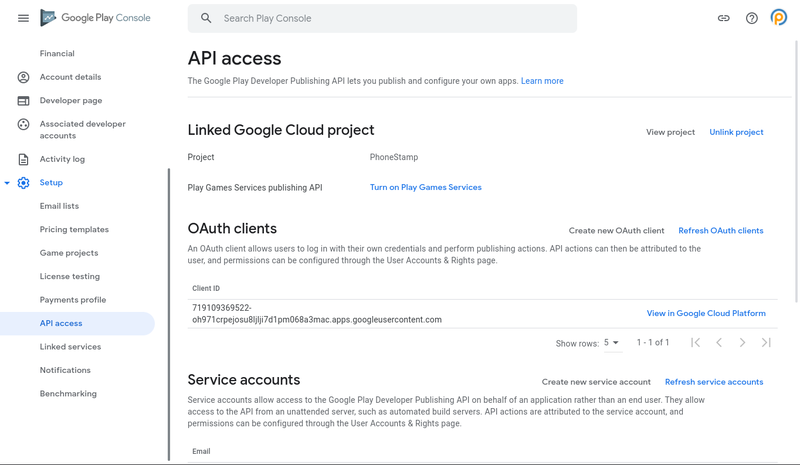The image size is (800, 465).
Task: Open the hamburger navigation menu
Action: coord(23,18)
